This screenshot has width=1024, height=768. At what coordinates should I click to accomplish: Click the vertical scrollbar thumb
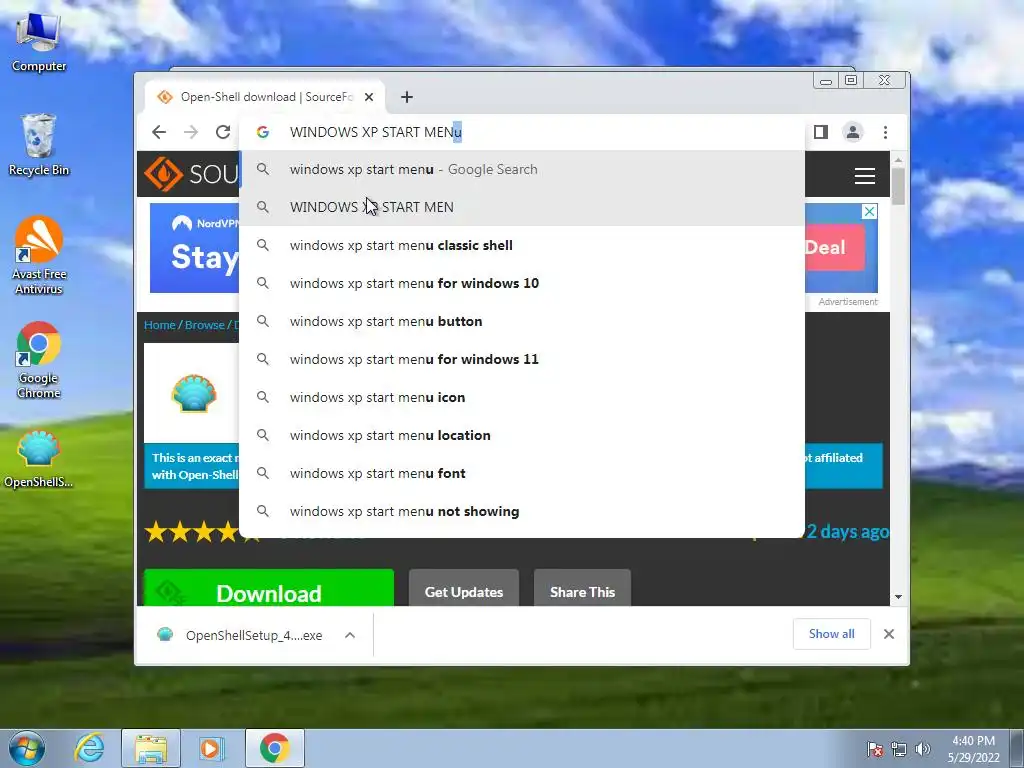point(899,186)
